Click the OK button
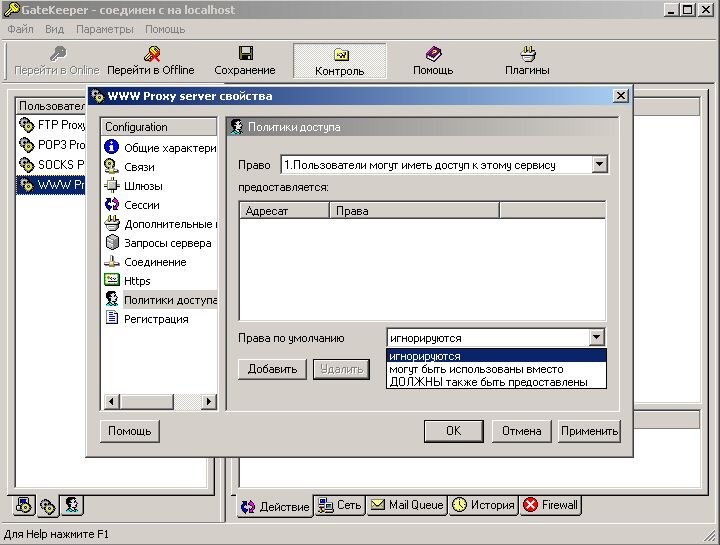 [x=454, y=431]
